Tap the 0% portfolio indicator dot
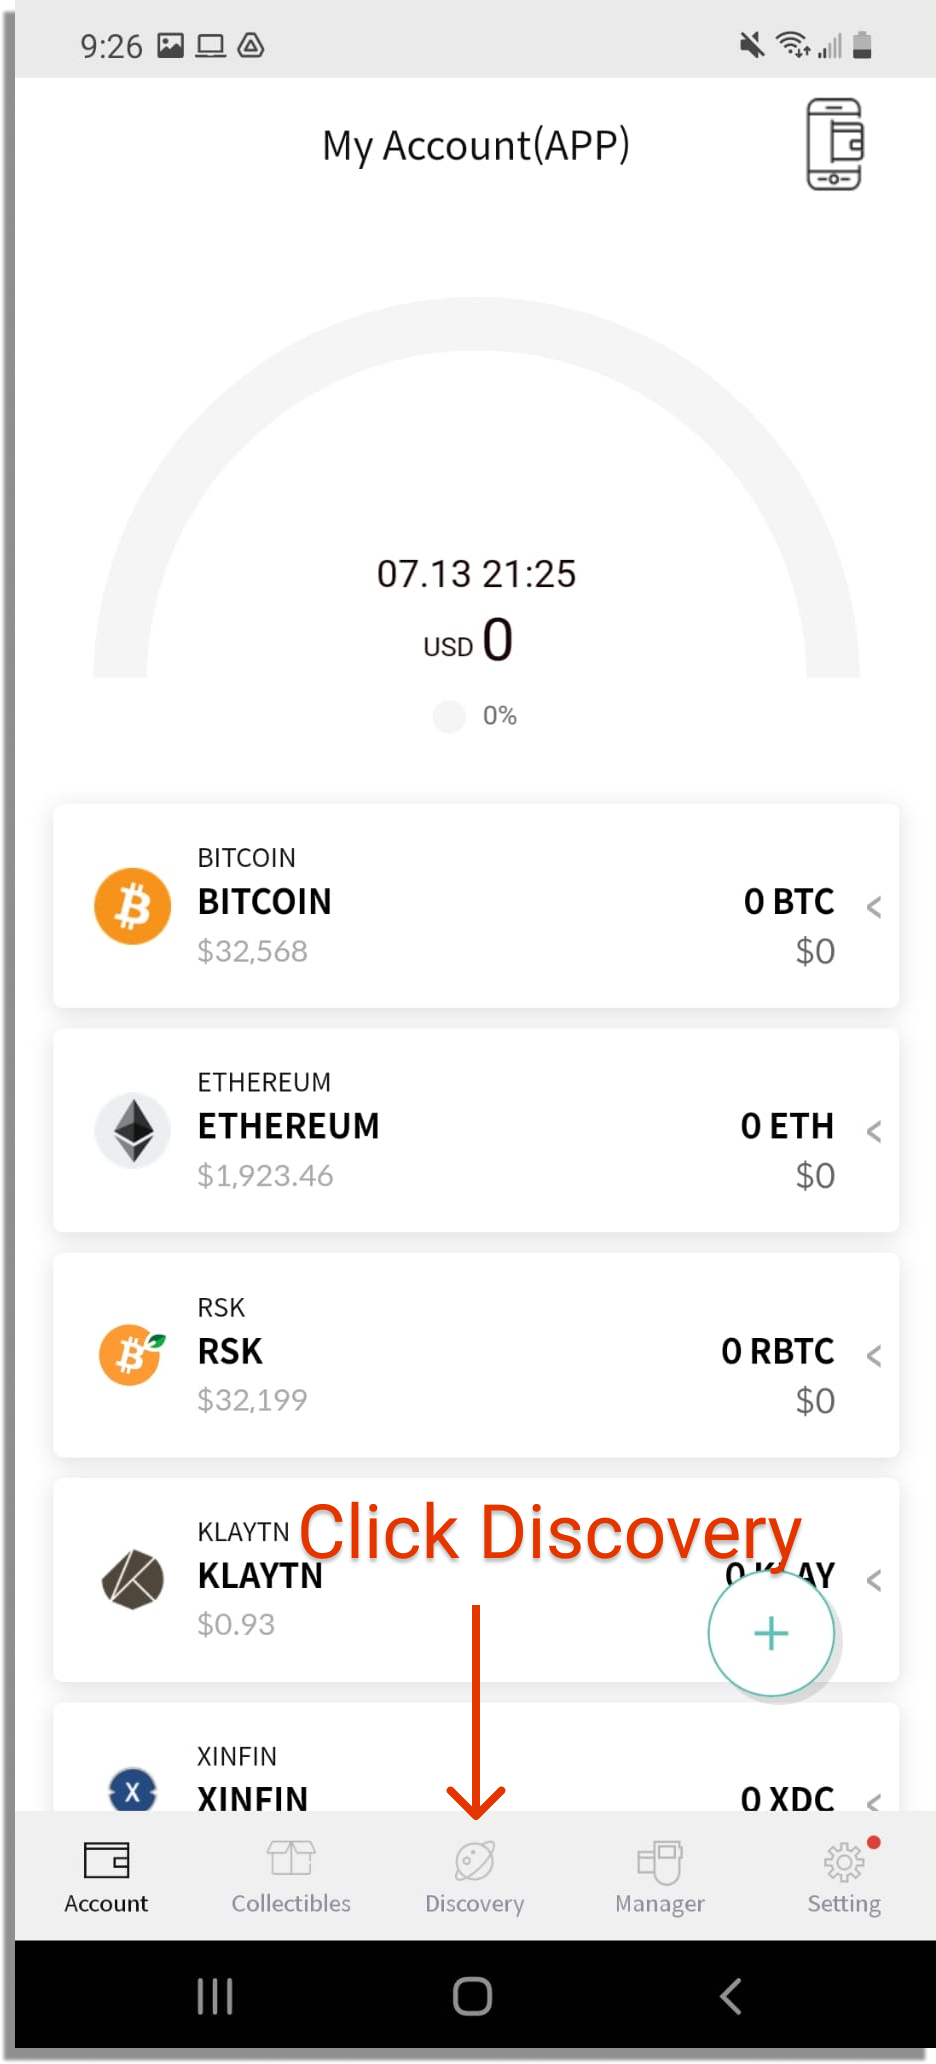 [449, 716]
